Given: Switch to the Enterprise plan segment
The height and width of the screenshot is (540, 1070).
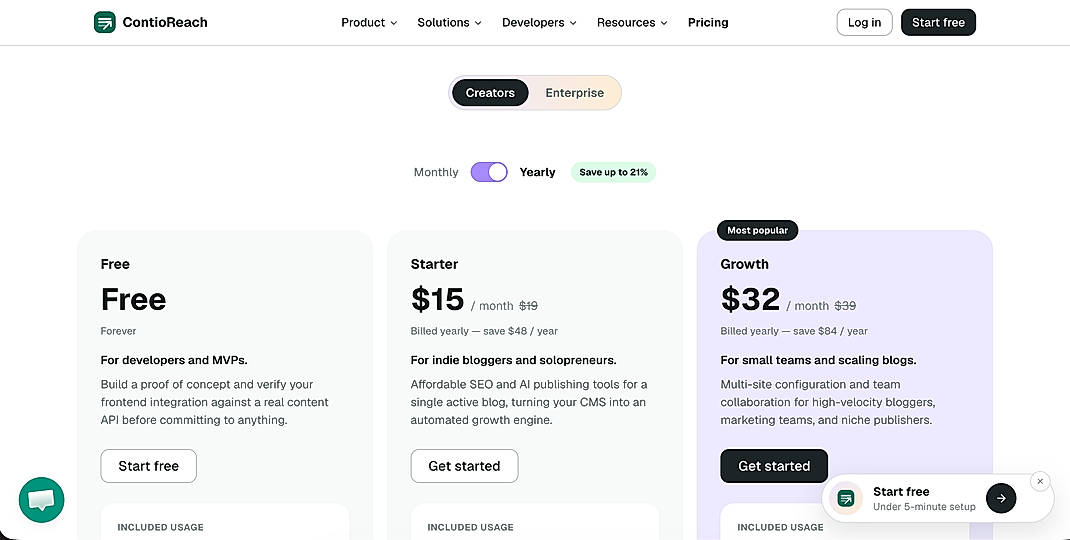Looking at the screenshot, I should 575,93.
